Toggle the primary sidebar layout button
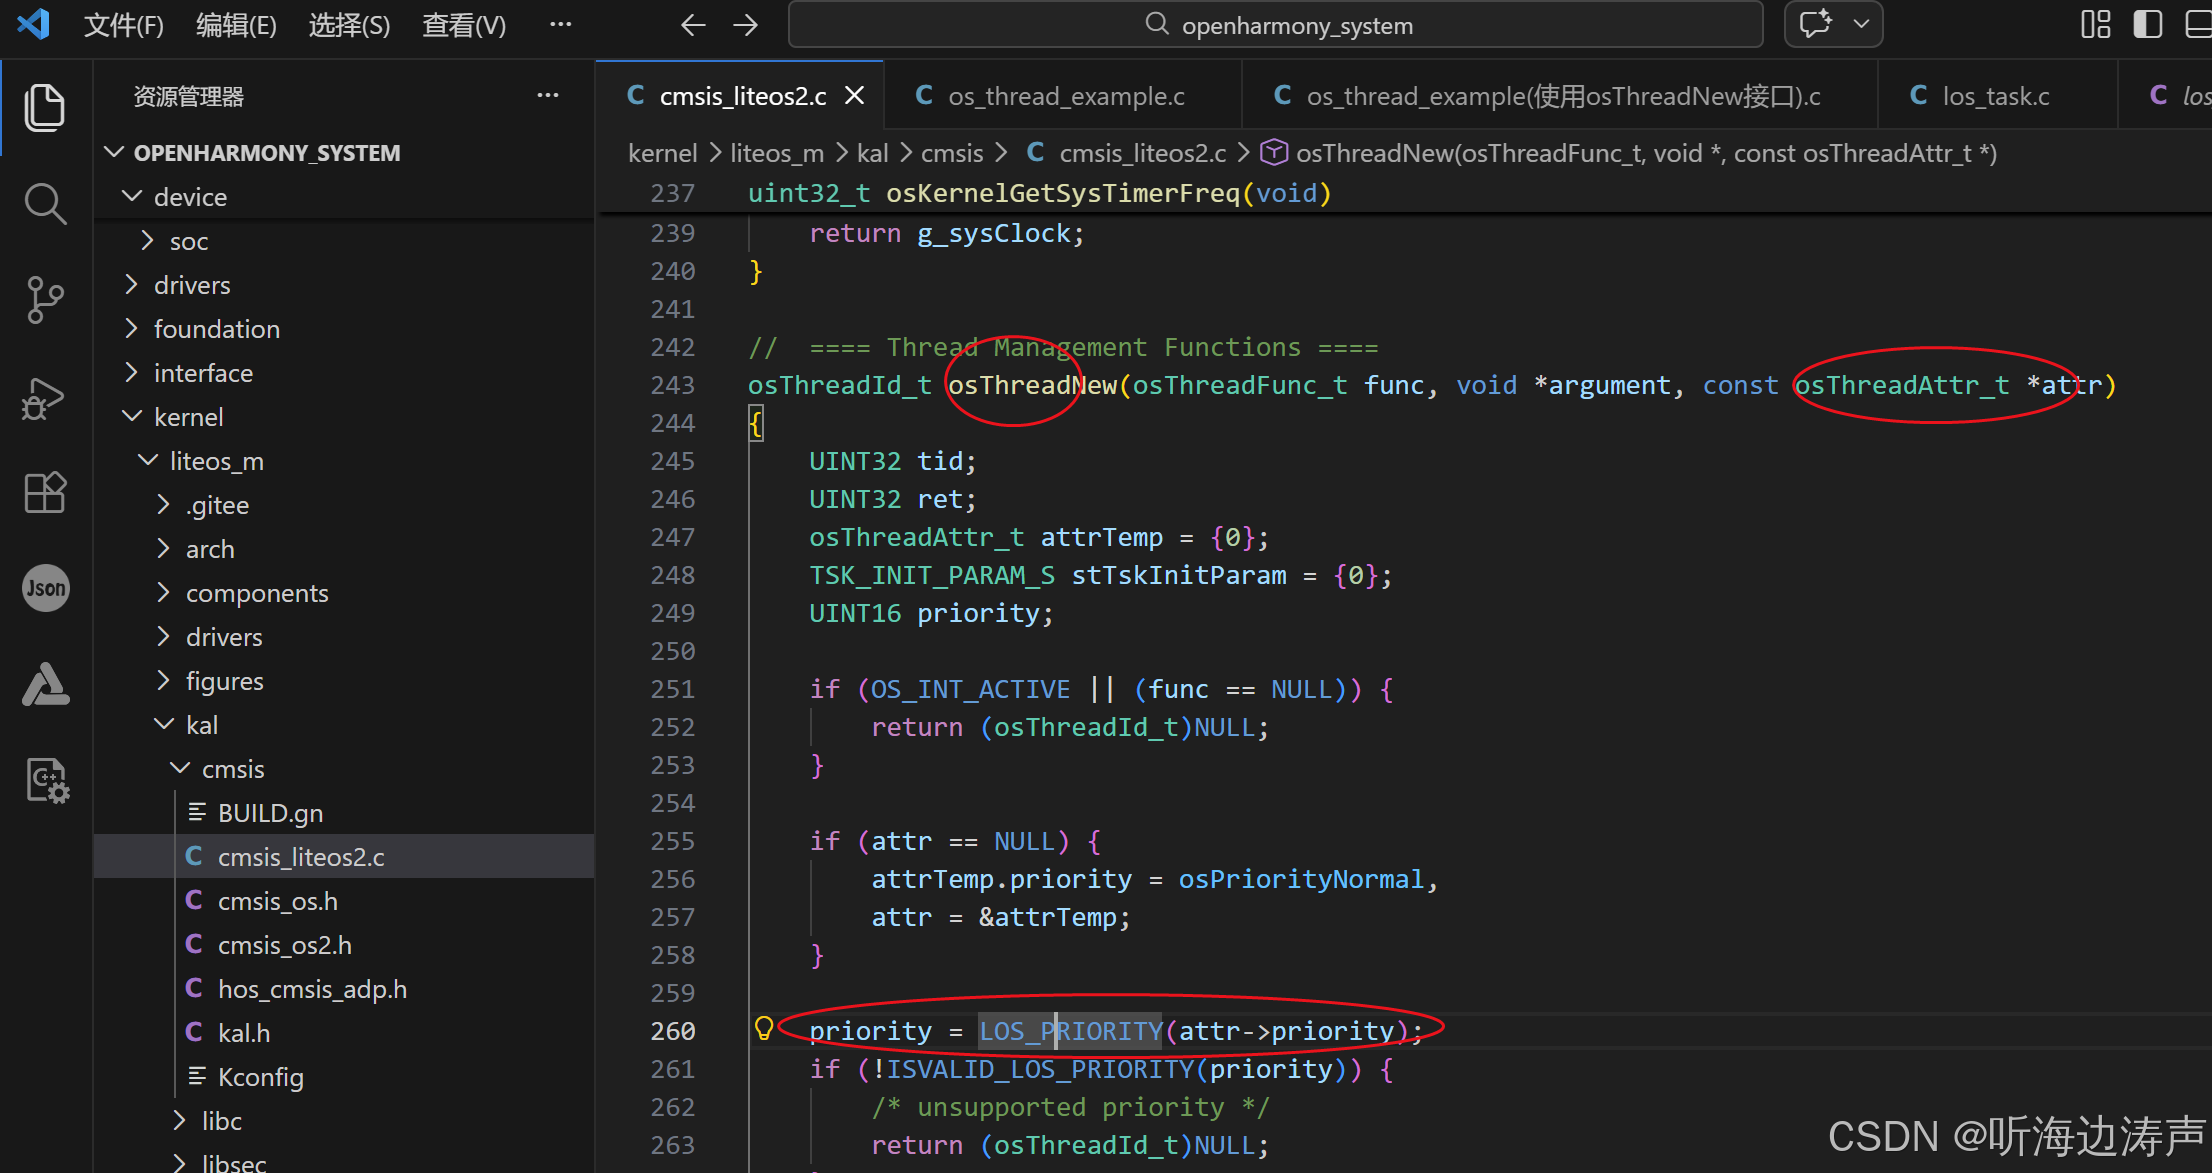 pyautogui.click(x=2147, y=24)
